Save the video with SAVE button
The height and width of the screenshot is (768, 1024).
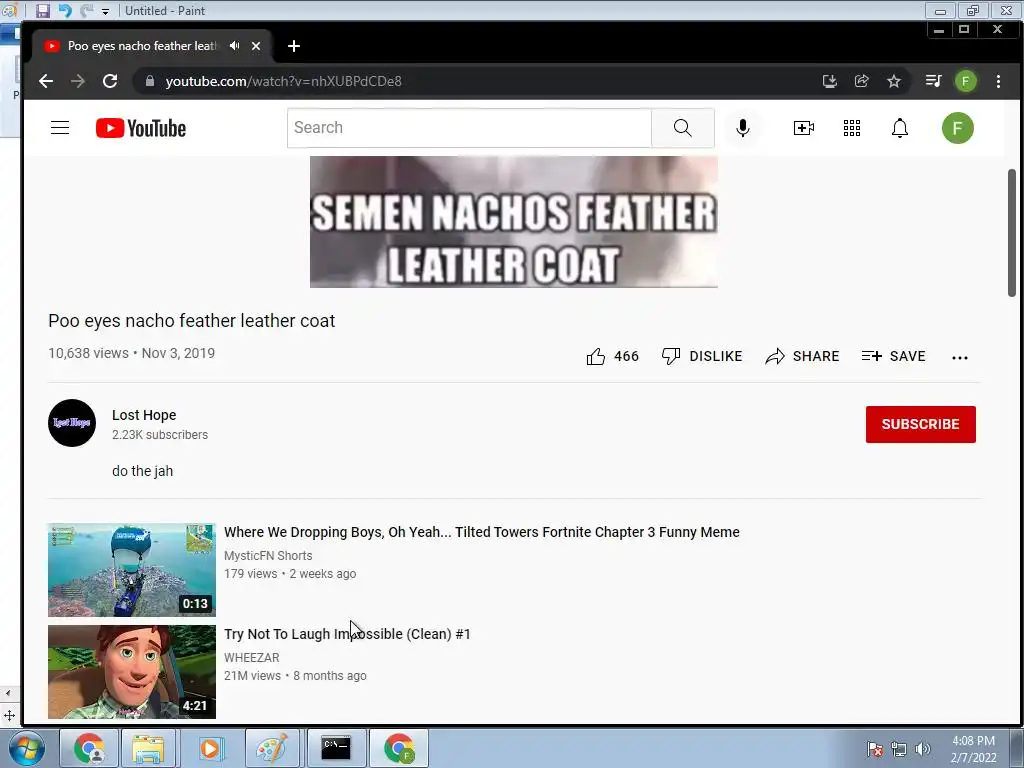893,357
